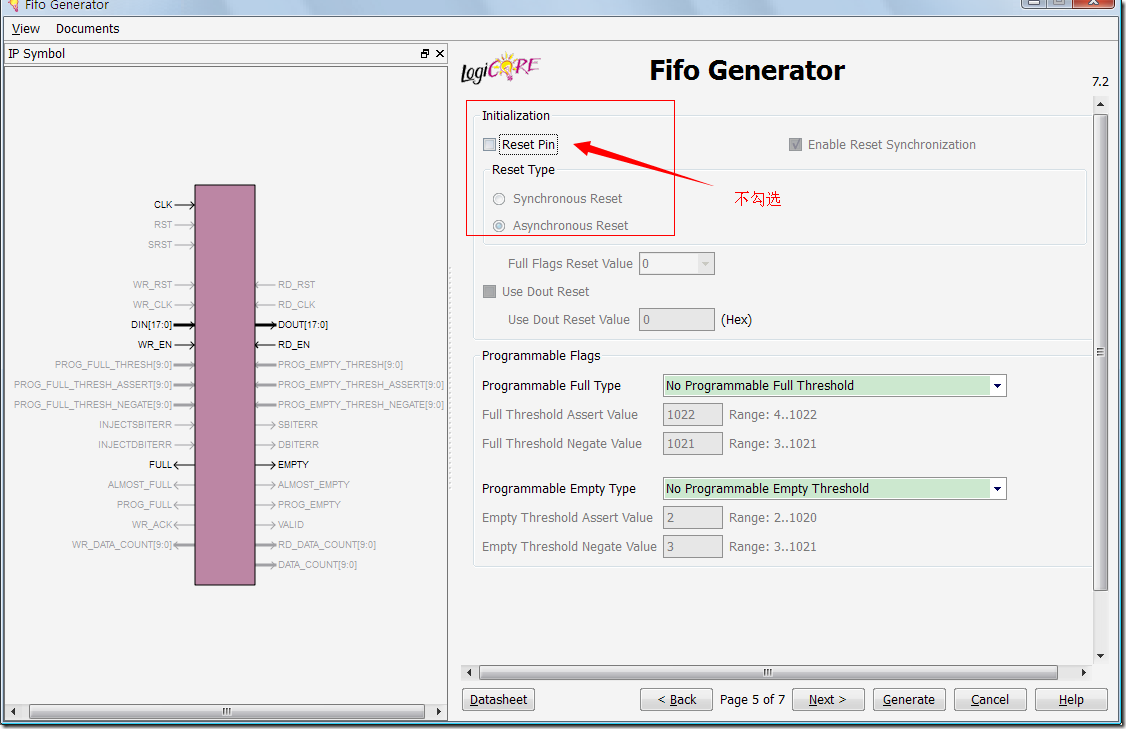Open the Programmable Empty Type dropdown
The height and width of the screenshot is (729, 1126).
tap(997, 489)
